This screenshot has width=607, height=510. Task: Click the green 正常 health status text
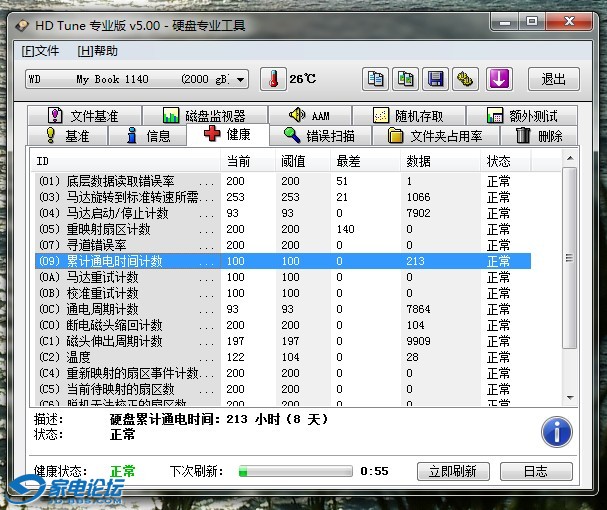pos(123,471)
